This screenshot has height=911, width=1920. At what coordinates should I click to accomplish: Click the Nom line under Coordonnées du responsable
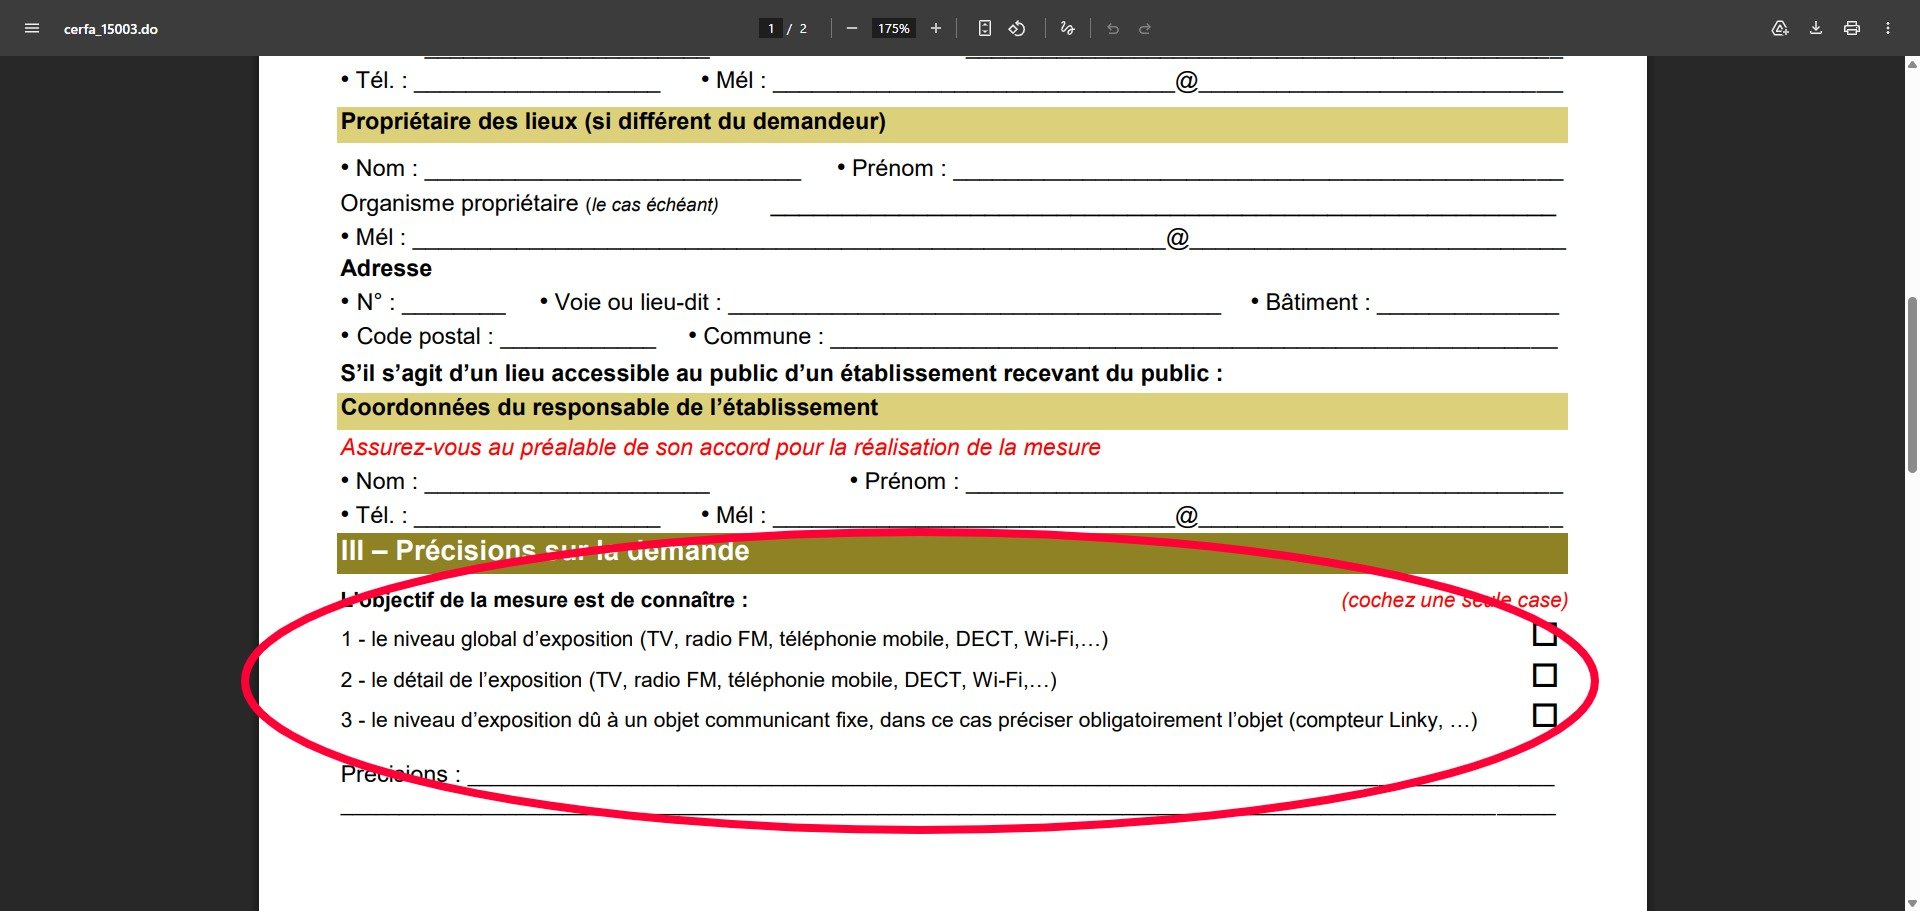(x=567, y=483)
